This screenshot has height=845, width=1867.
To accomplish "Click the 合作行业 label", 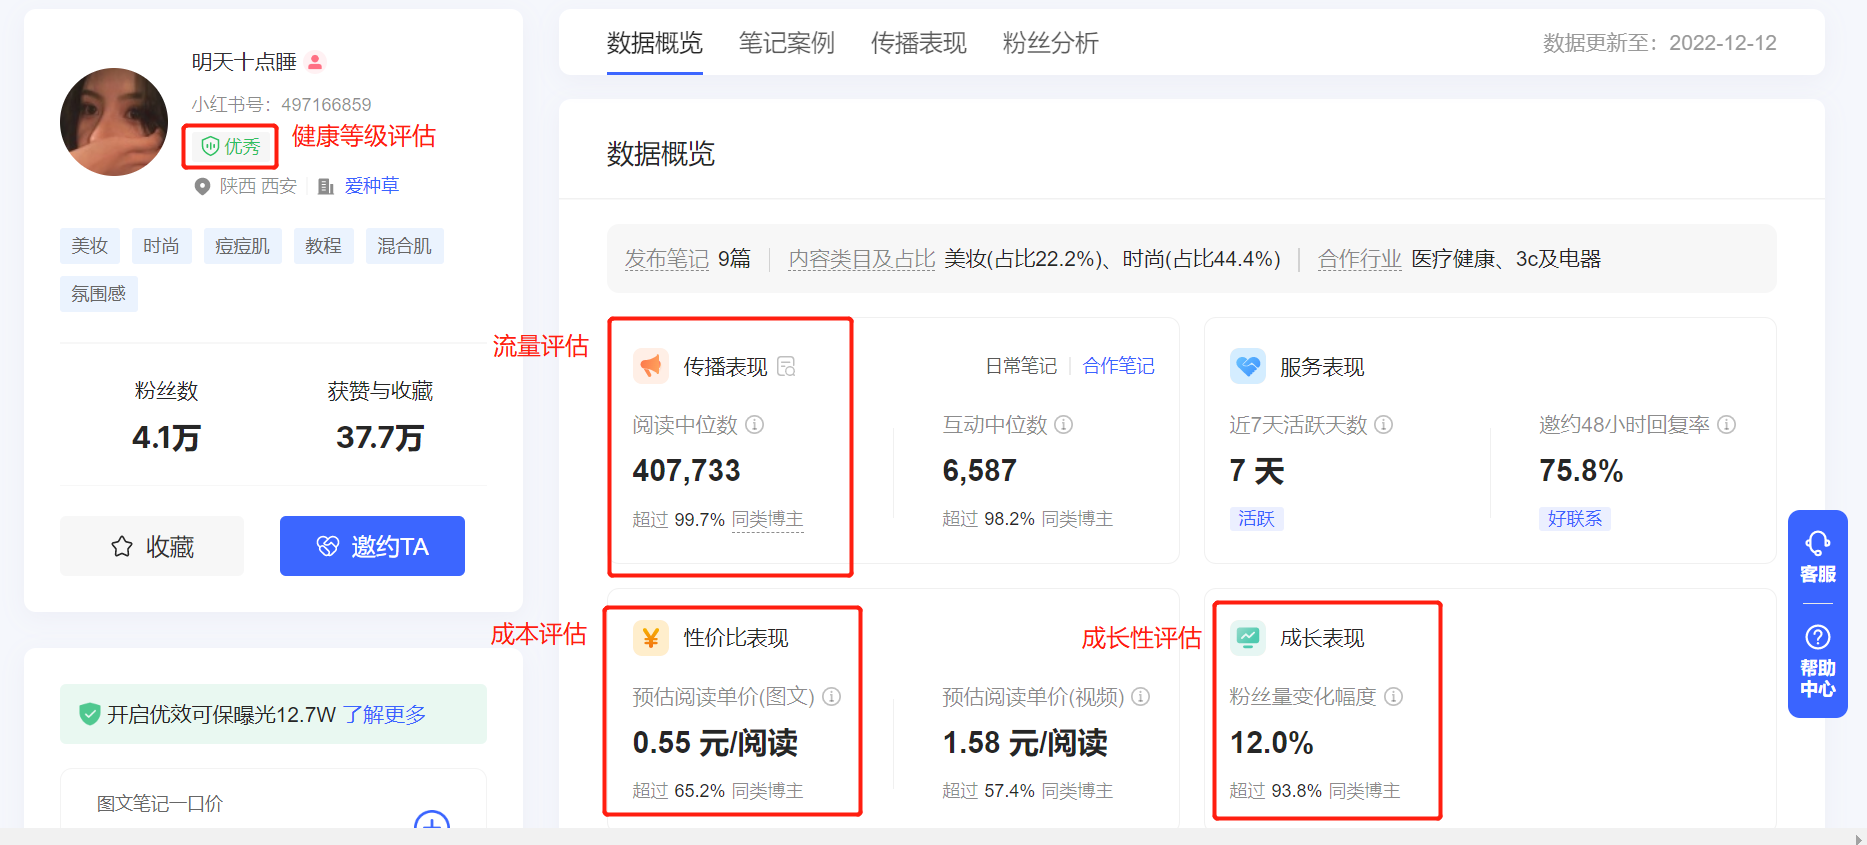I will 1360,259.
